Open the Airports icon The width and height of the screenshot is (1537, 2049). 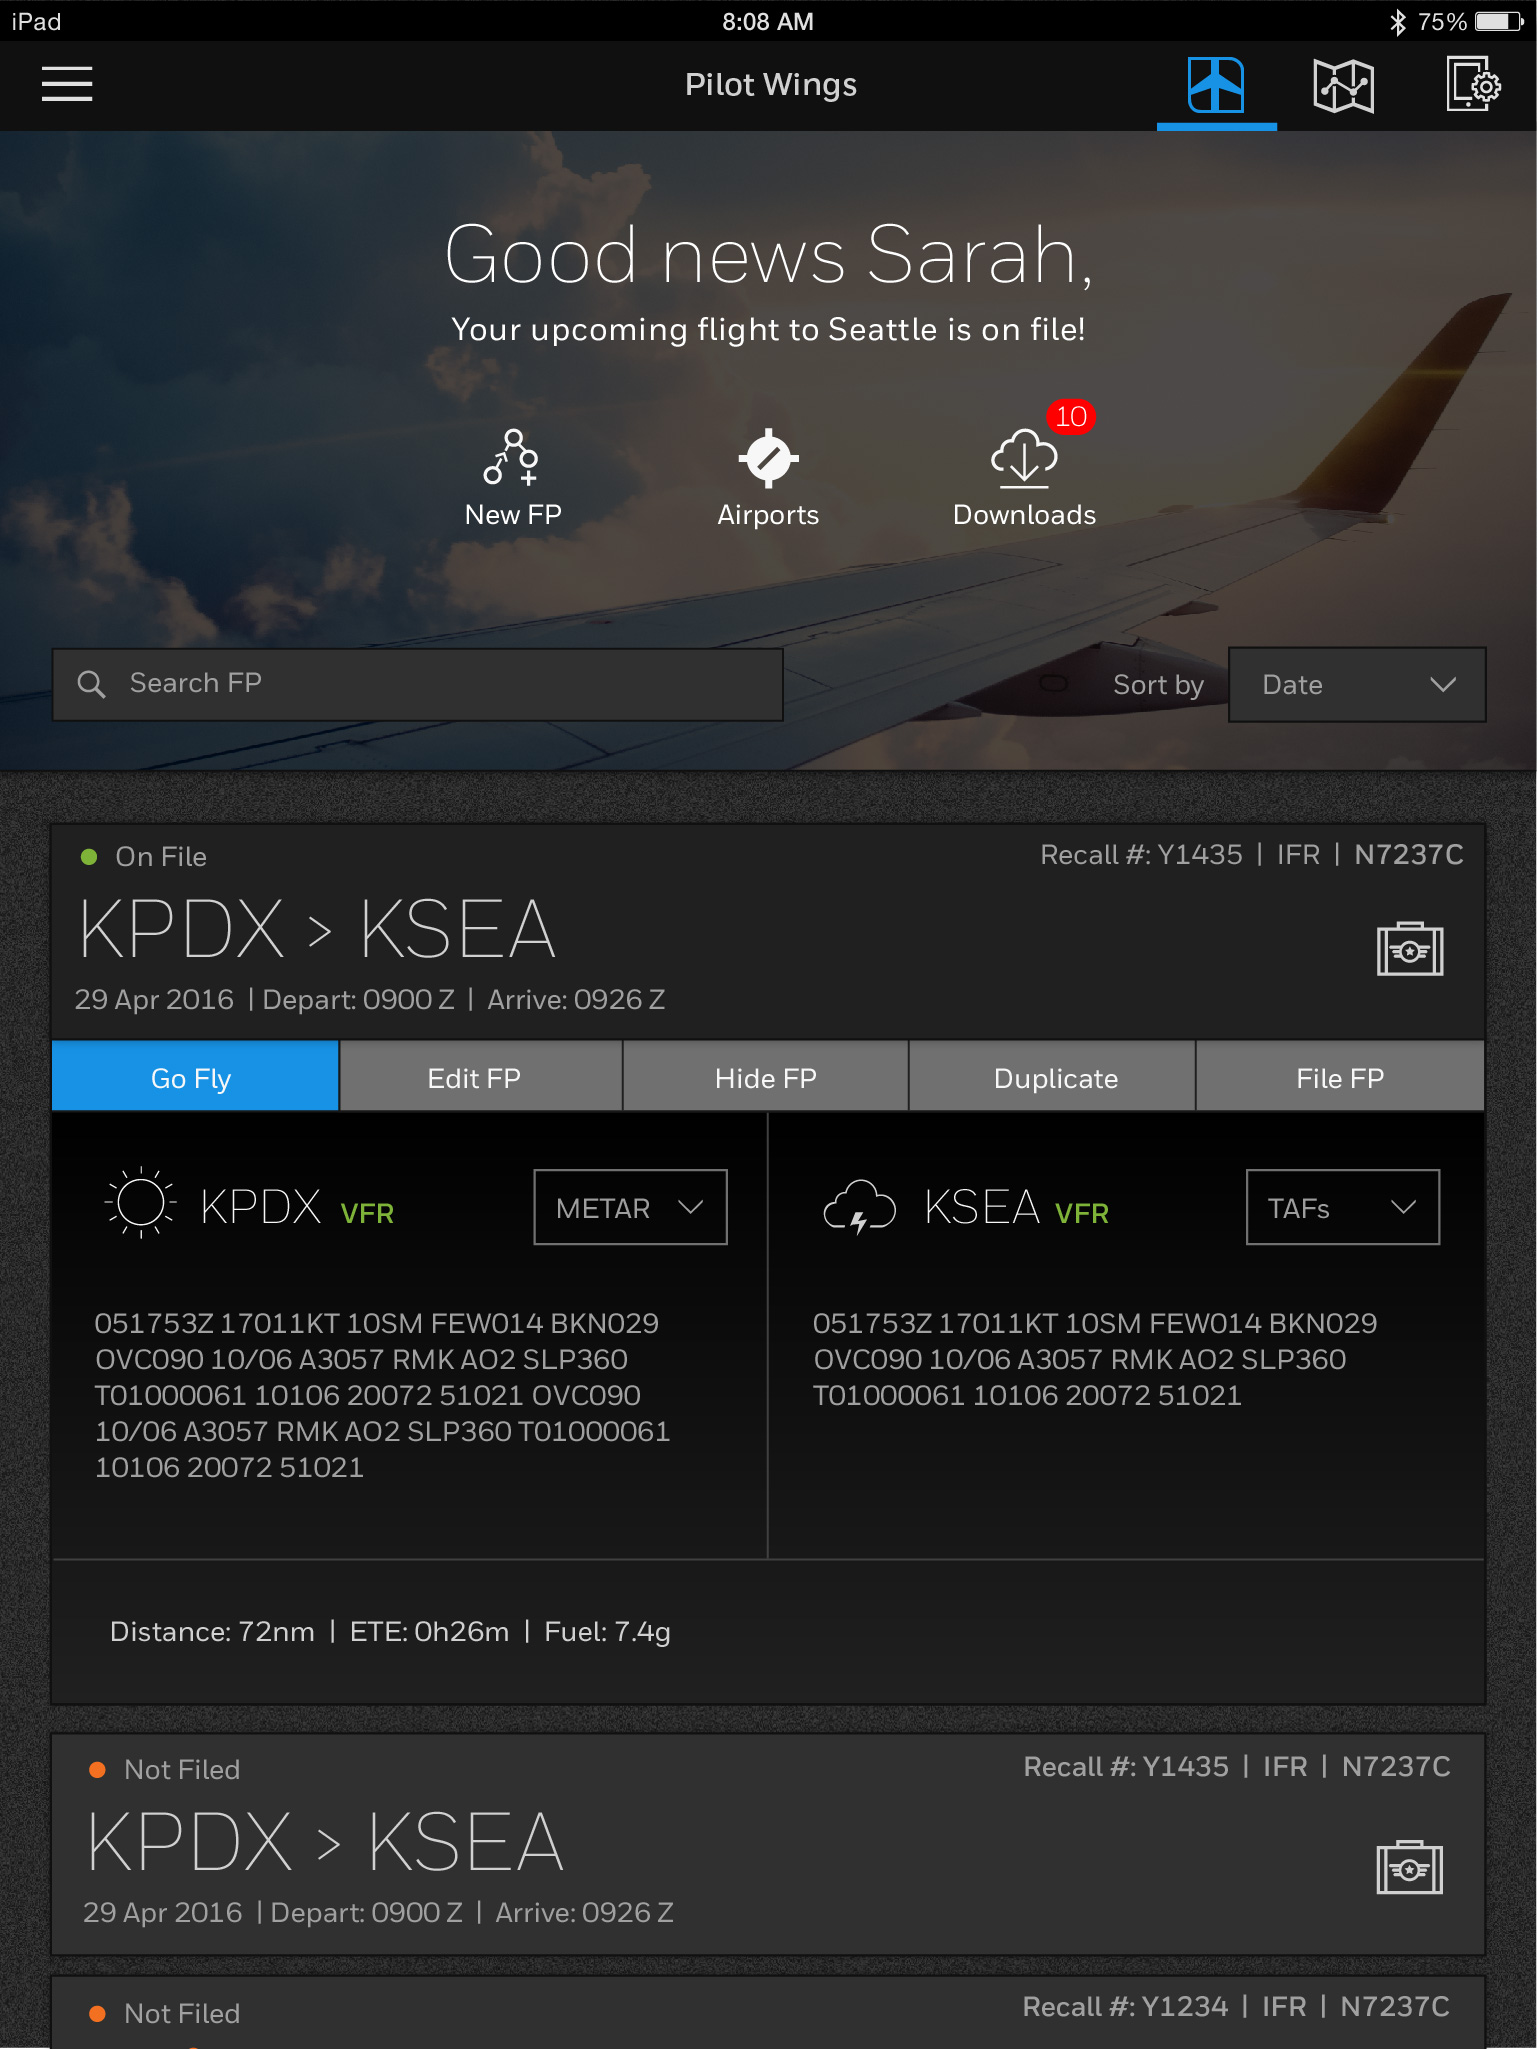tap(768, 459)
